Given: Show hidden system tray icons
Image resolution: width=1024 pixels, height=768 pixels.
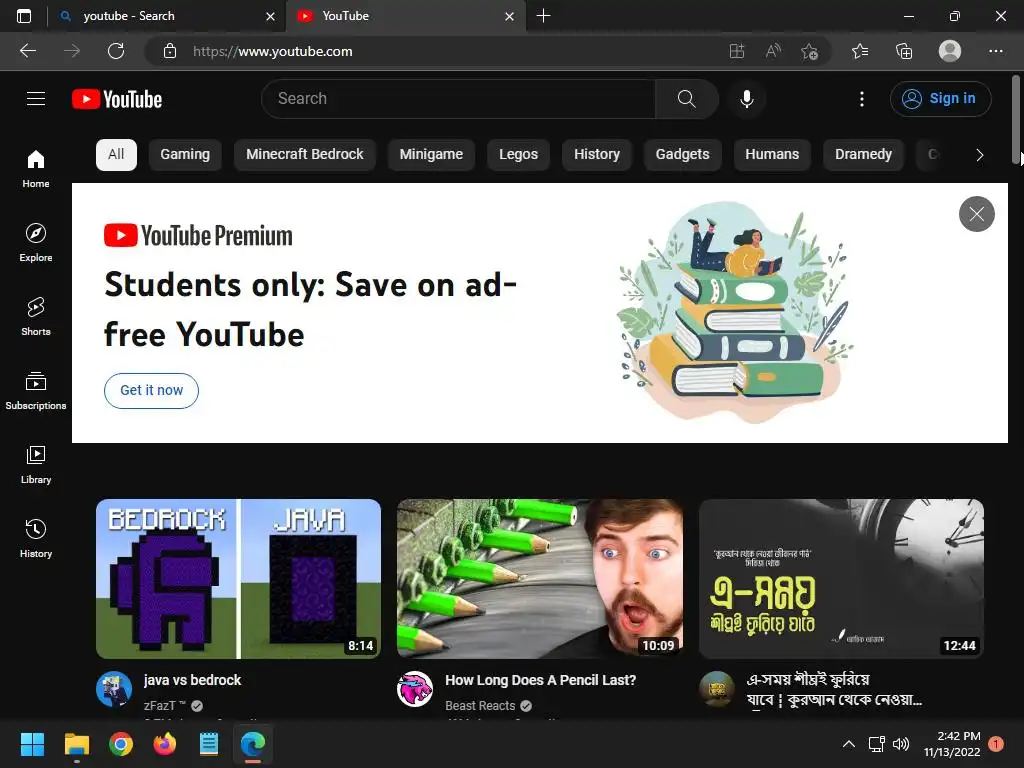Looking at the screenshot, I should [x=848, y=744].
